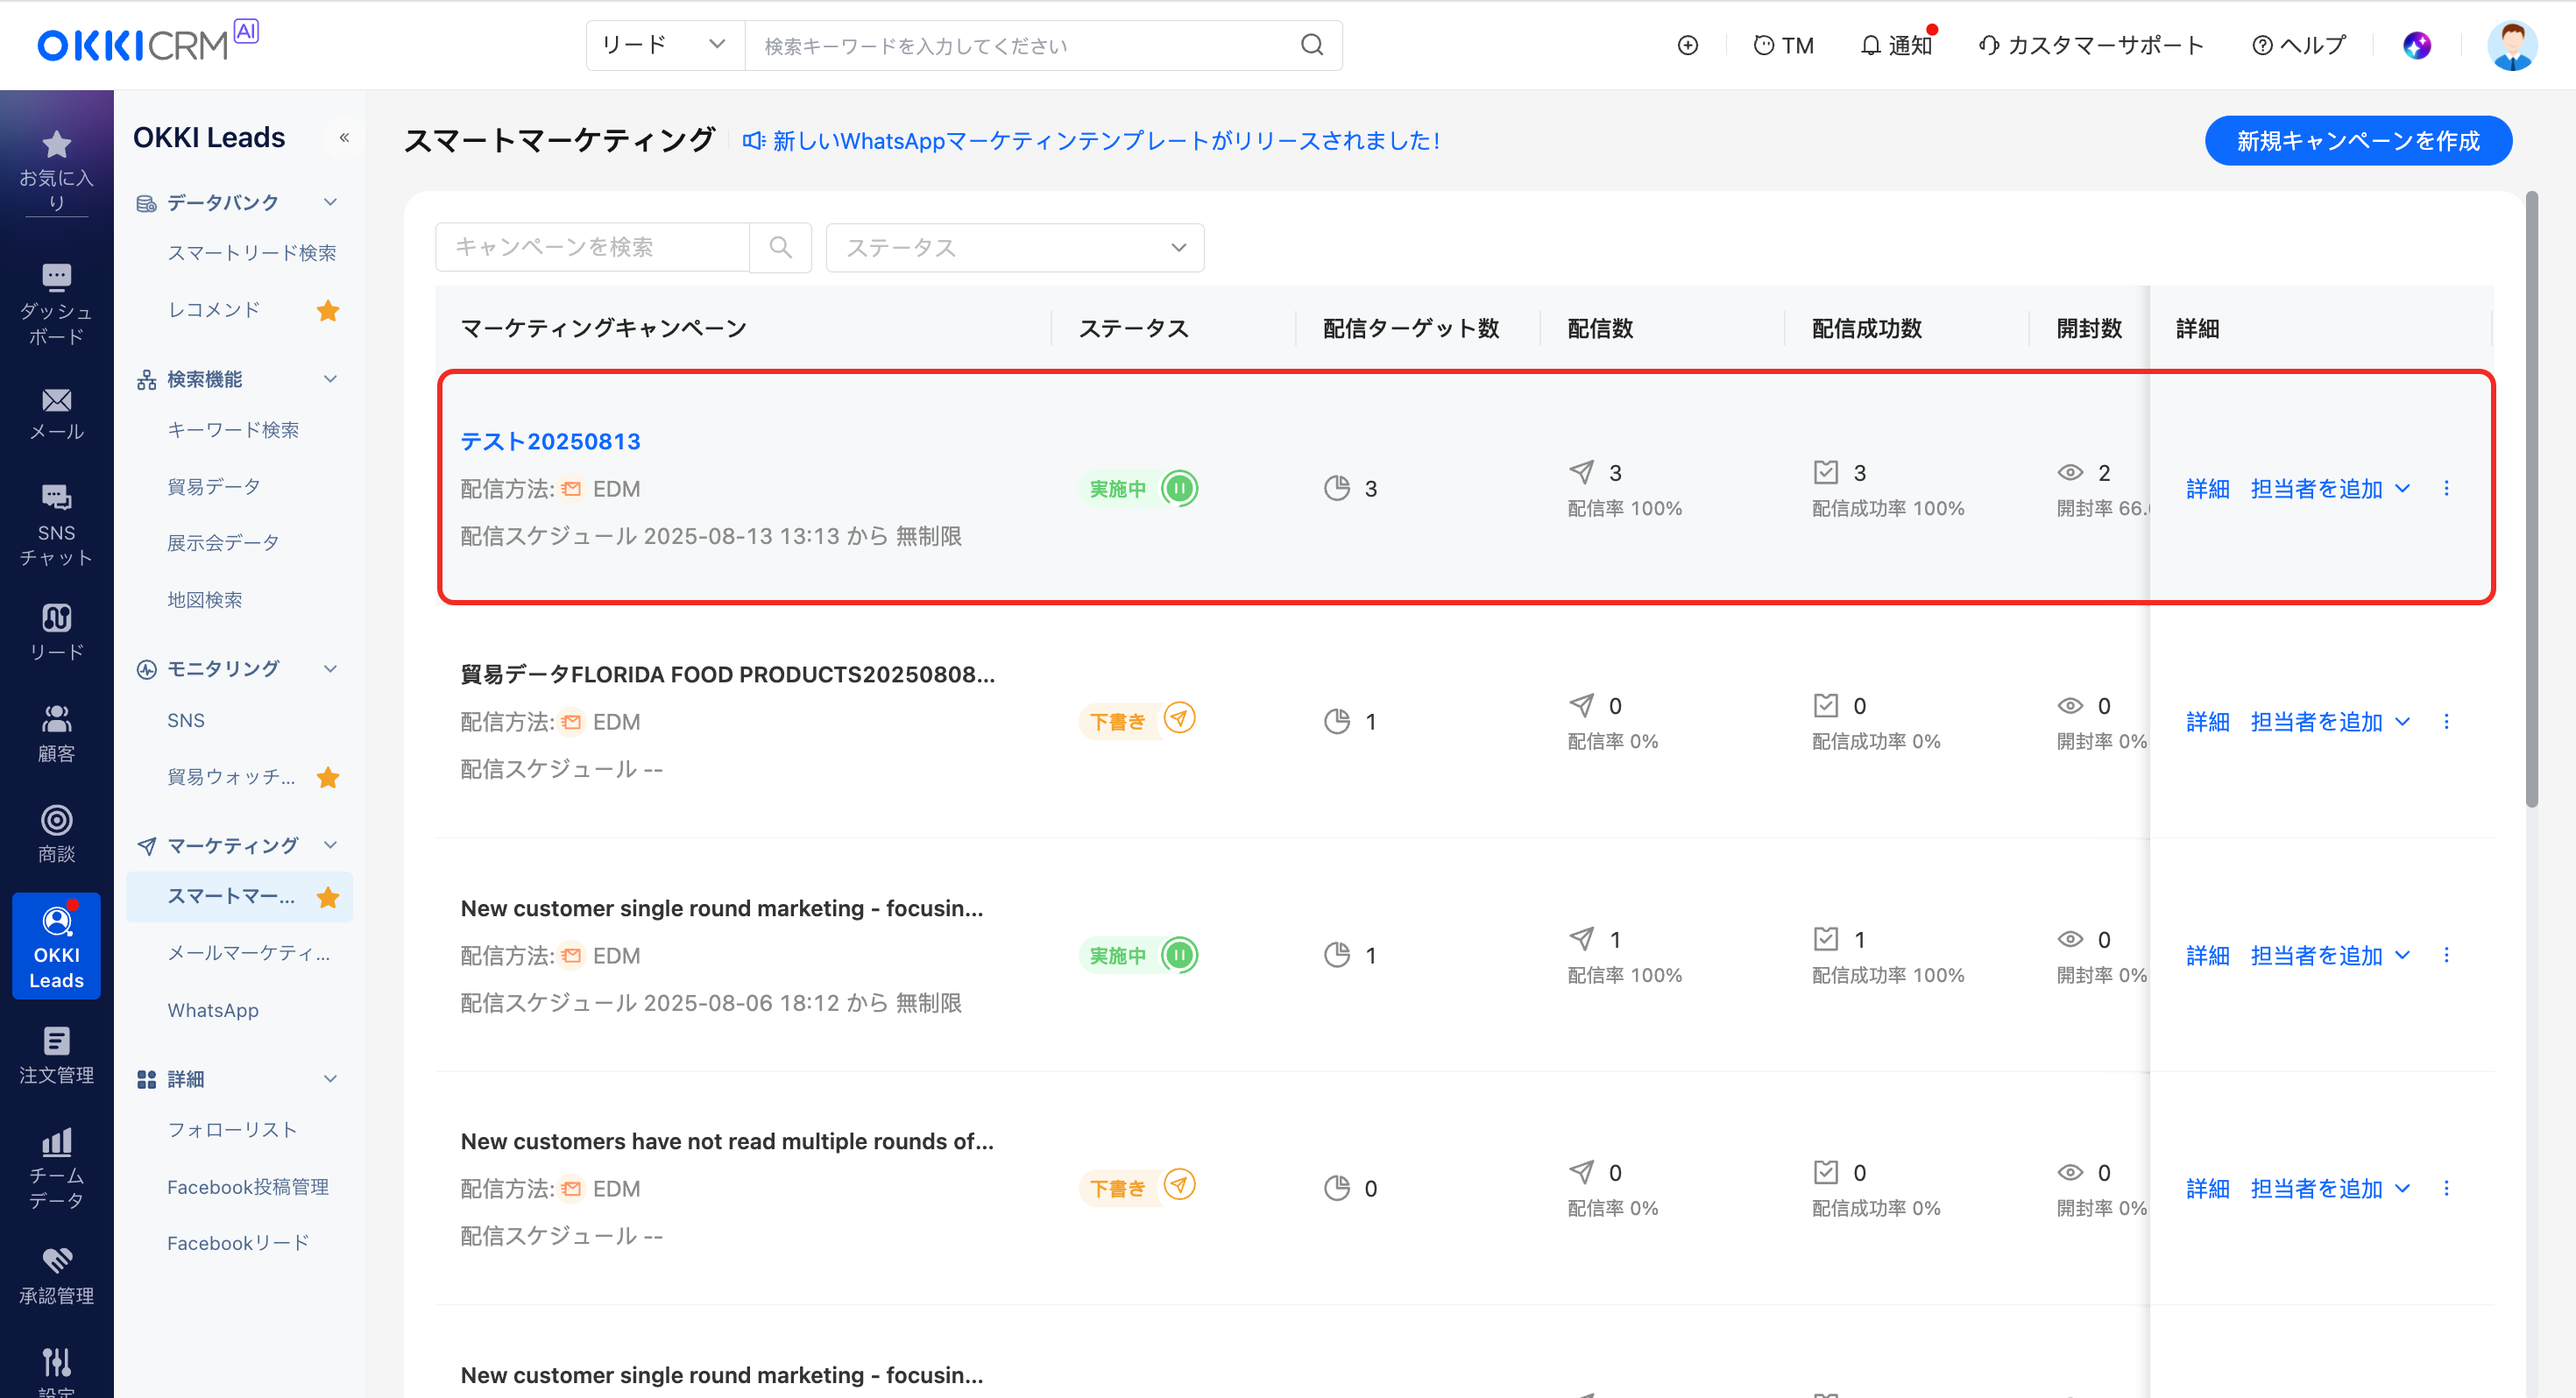Toggle favorite star for 貿易ウォッチ
Image resolution: width=2576 pixels, height=1398 pixels.
click(327, 777)
